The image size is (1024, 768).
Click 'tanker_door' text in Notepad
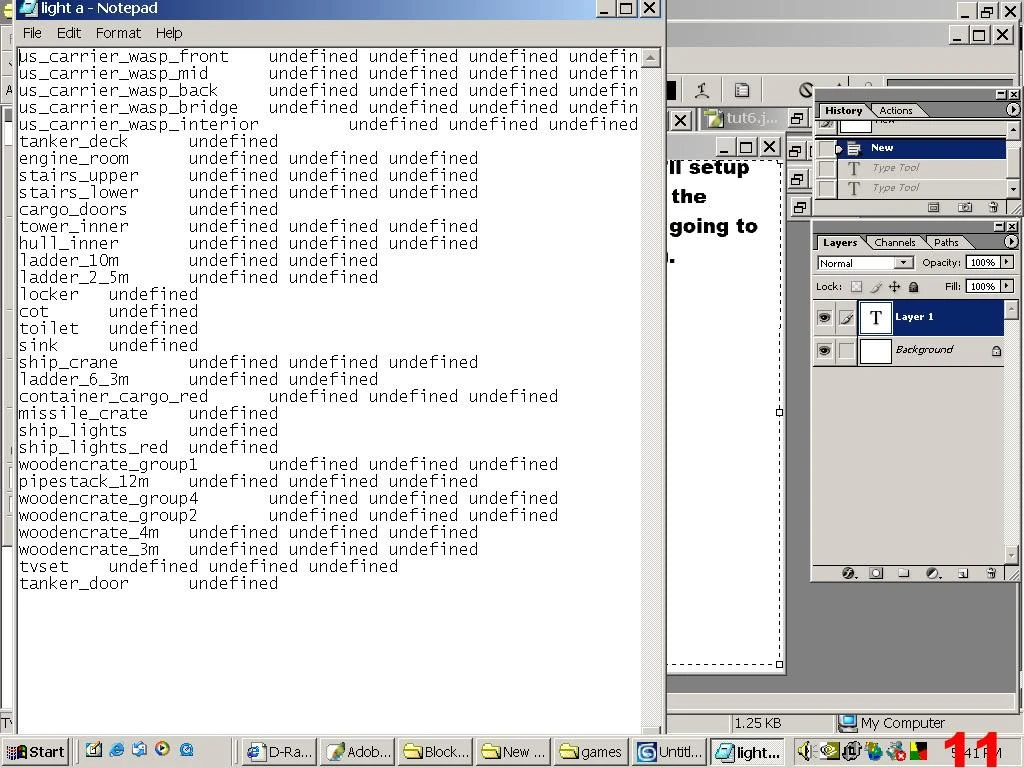pyautogui.click(x=73, y=583)
